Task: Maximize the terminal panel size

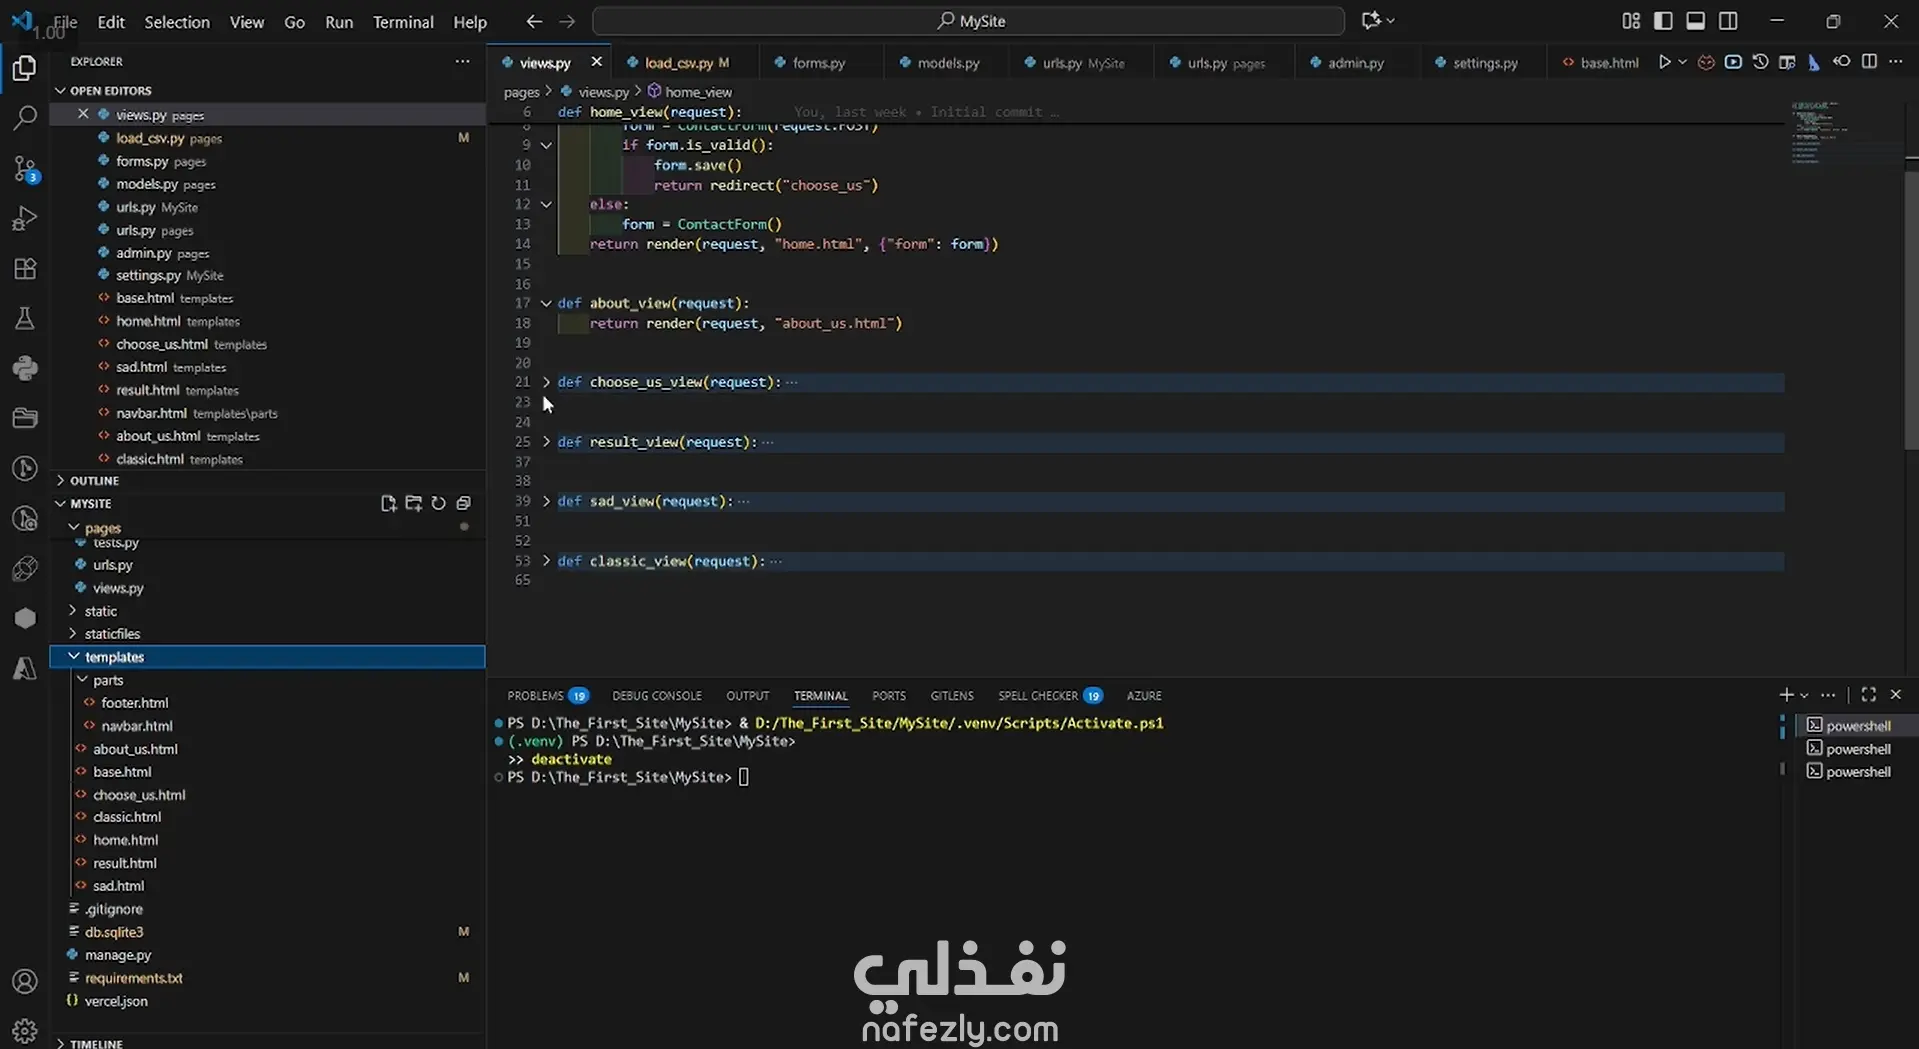Action: point(1868,695)
